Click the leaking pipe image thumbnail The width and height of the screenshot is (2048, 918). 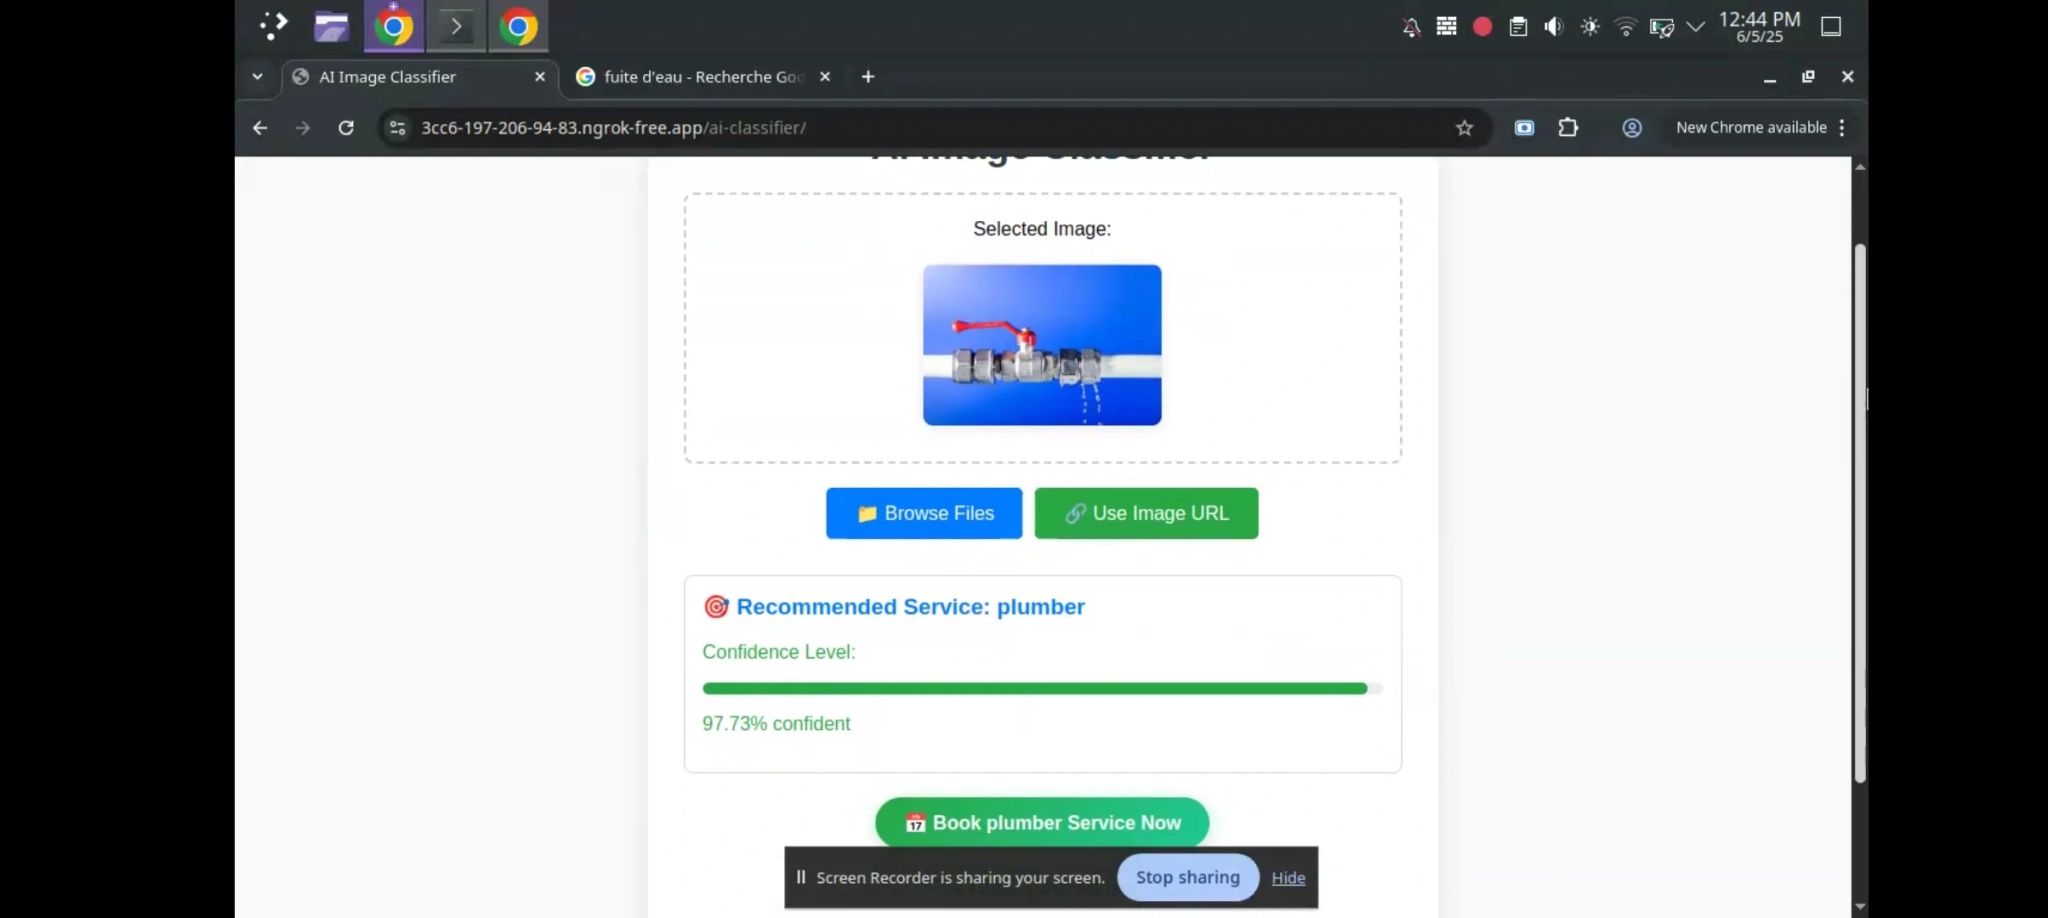[1042, 345]
